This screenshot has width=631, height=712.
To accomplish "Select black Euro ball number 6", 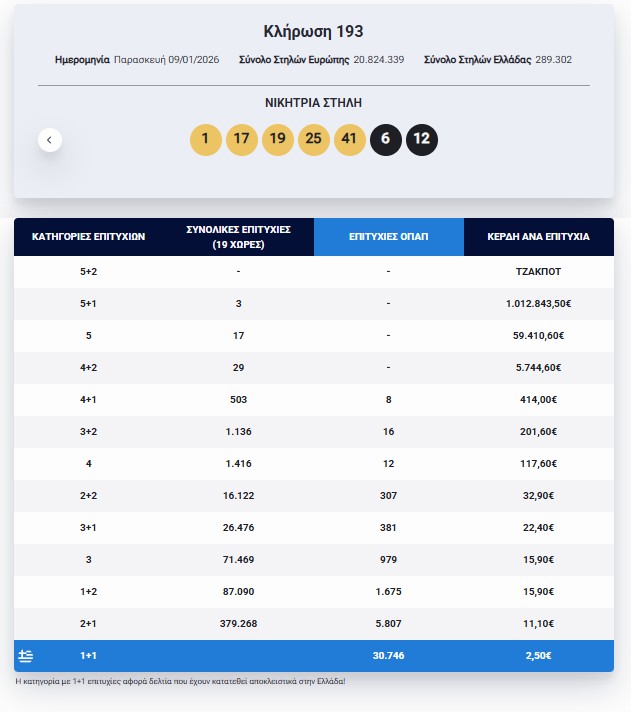I will click(385, 139).
